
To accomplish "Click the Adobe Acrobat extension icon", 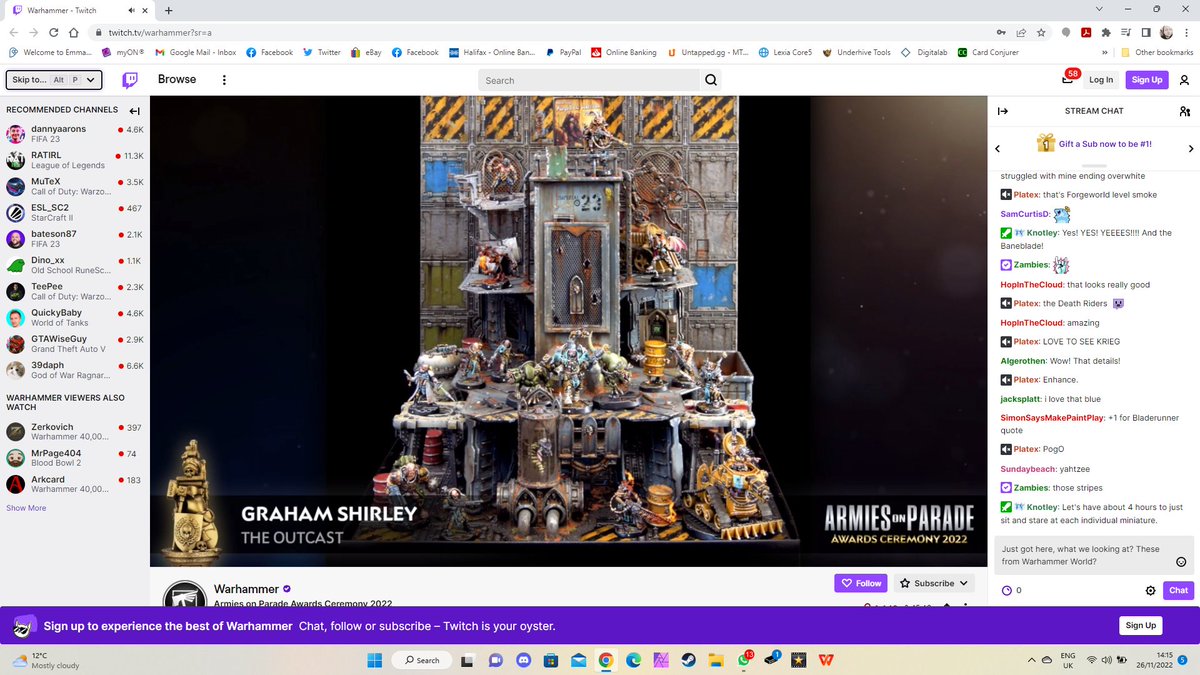I will [x=1086, y=32].
